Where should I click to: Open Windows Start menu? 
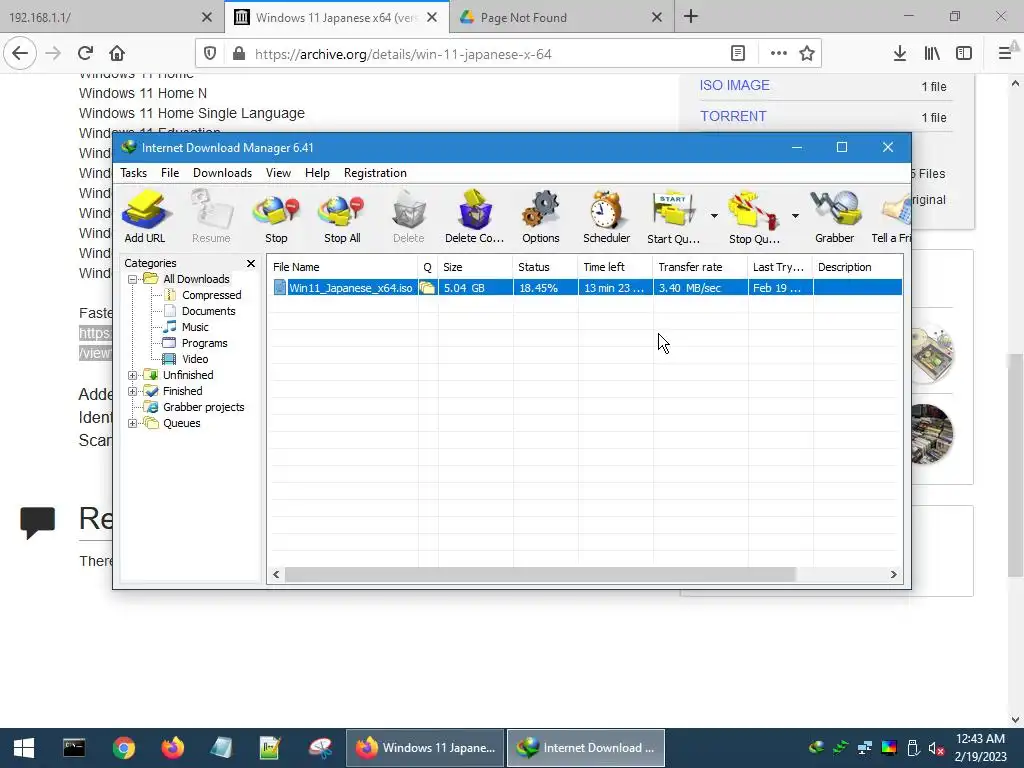24,748
